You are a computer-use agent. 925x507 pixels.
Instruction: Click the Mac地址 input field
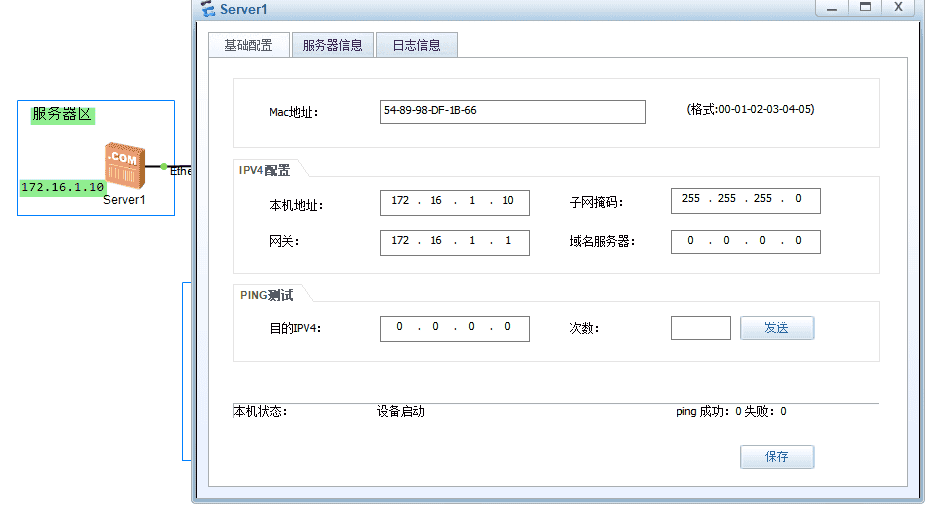click(x=513, y=112)
